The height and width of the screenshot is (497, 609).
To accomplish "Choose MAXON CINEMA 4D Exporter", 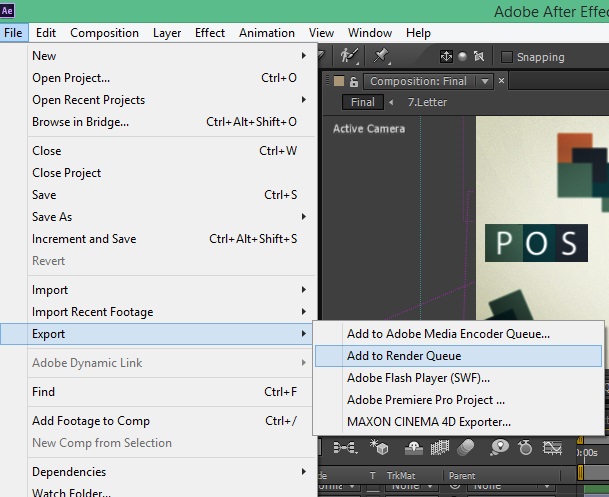I will coord(458,422).
